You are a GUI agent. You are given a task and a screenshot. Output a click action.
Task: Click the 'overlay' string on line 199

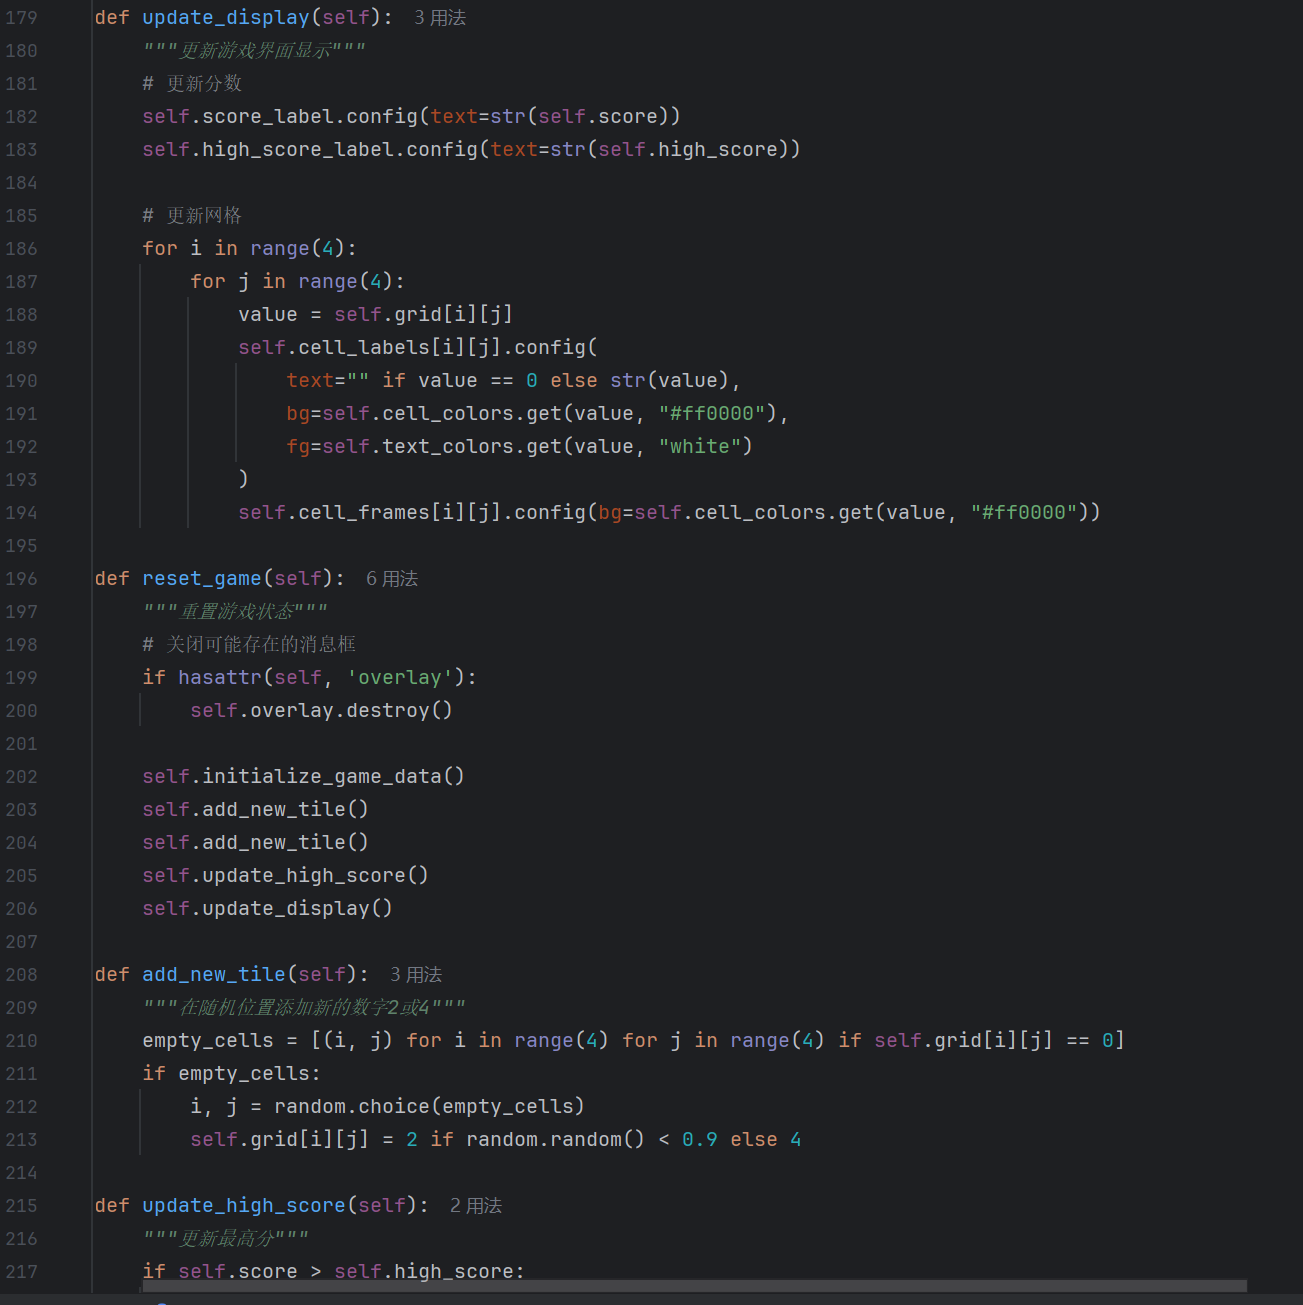coord(400,678)
